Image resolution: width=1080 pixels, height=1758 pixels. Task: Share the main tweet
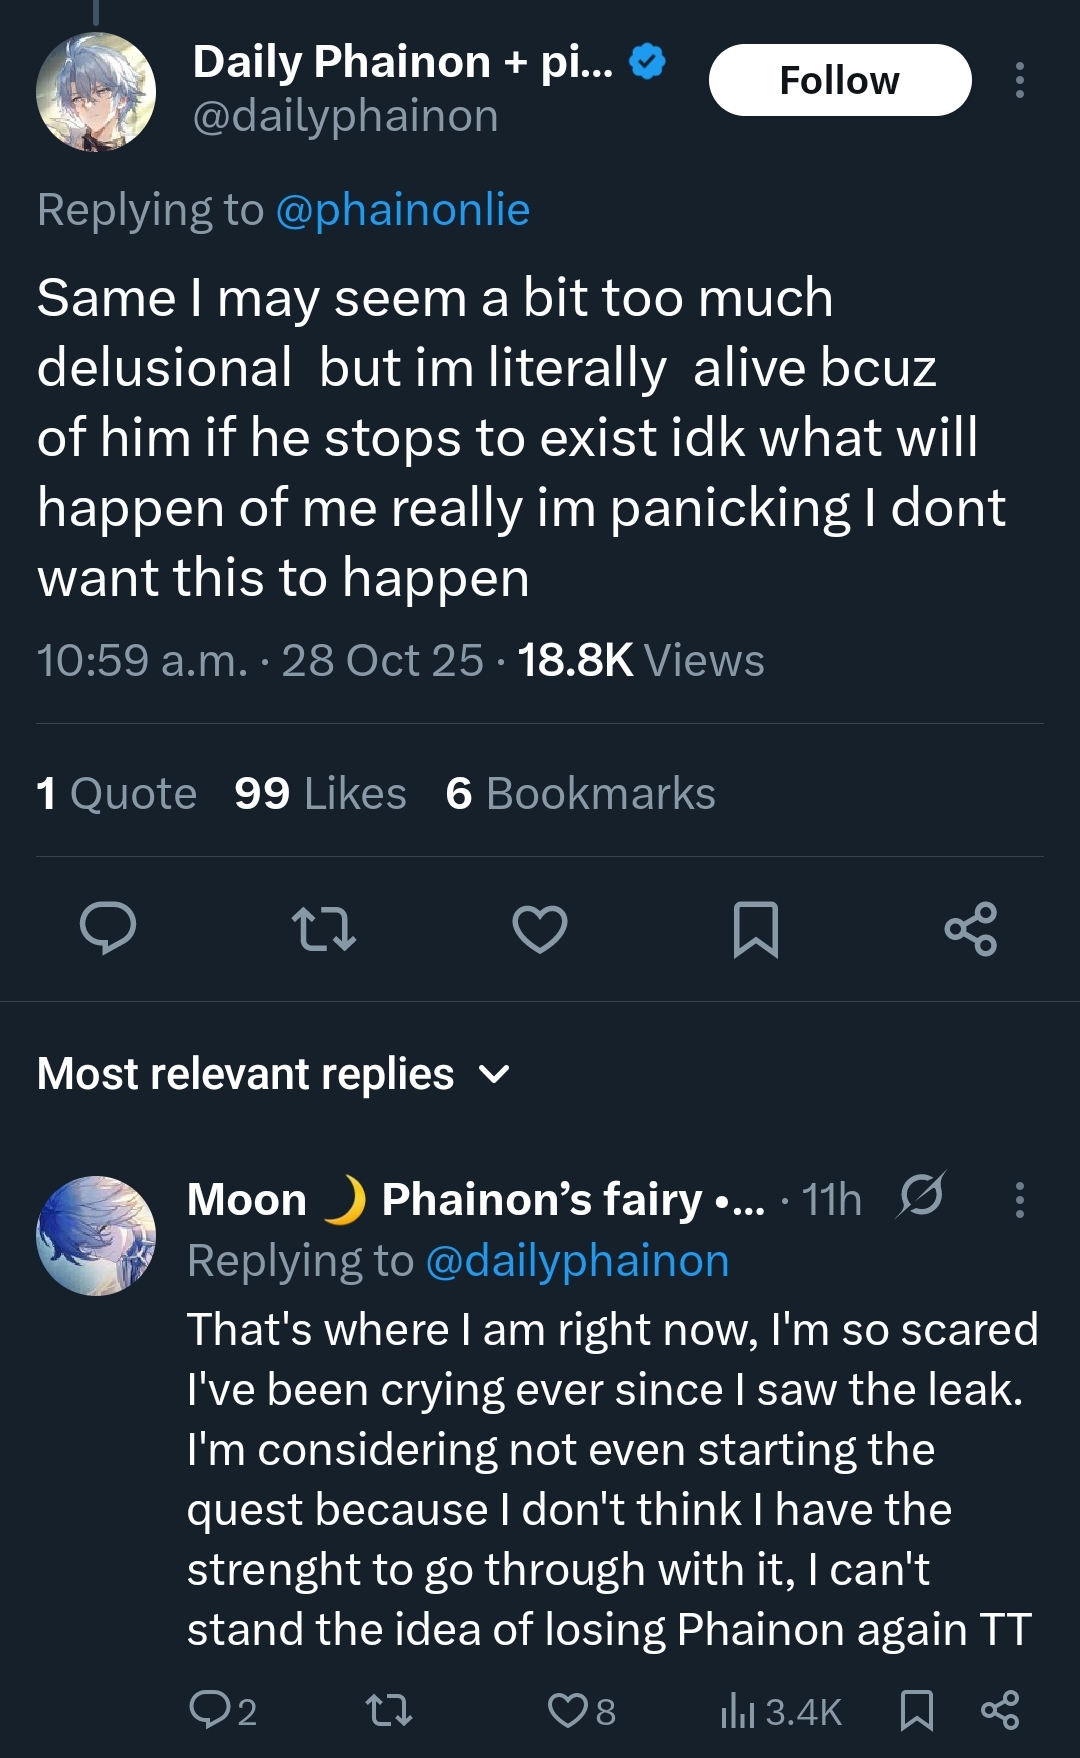[971, 928]
